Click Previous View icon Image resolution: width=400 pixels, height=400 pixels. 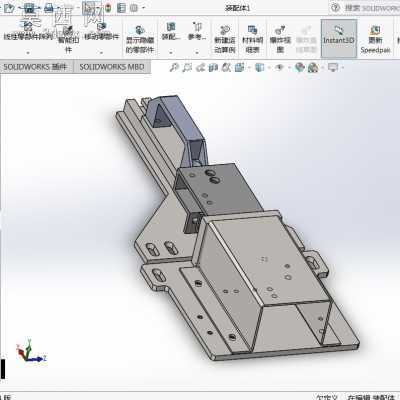200,68
